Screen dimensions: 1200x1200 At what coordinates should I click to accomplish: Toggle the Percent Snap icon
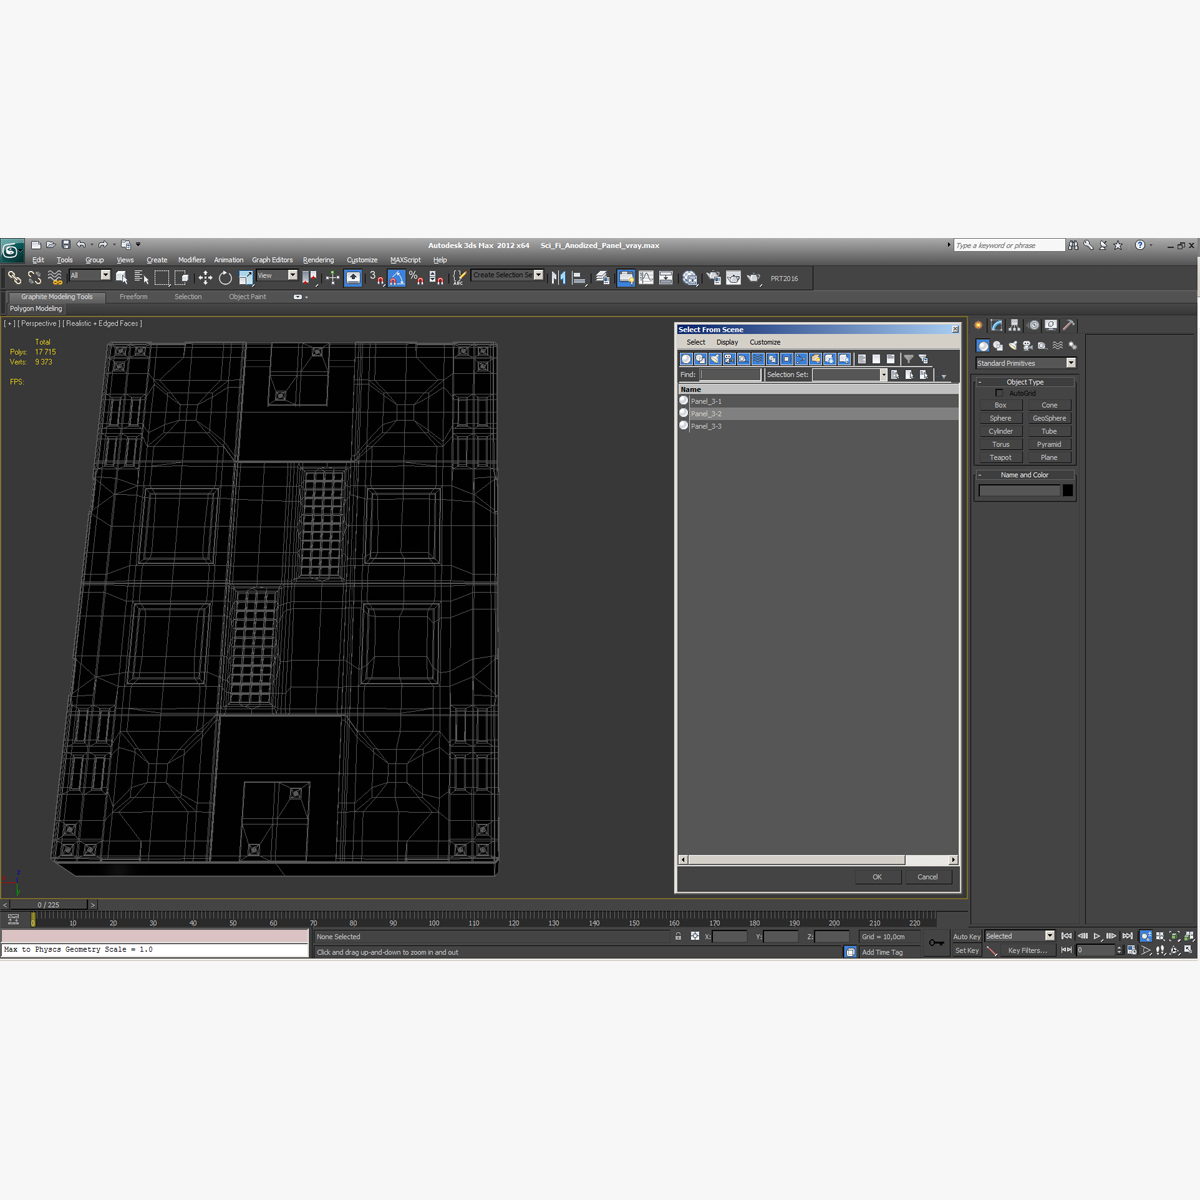(x=416, y=278)
